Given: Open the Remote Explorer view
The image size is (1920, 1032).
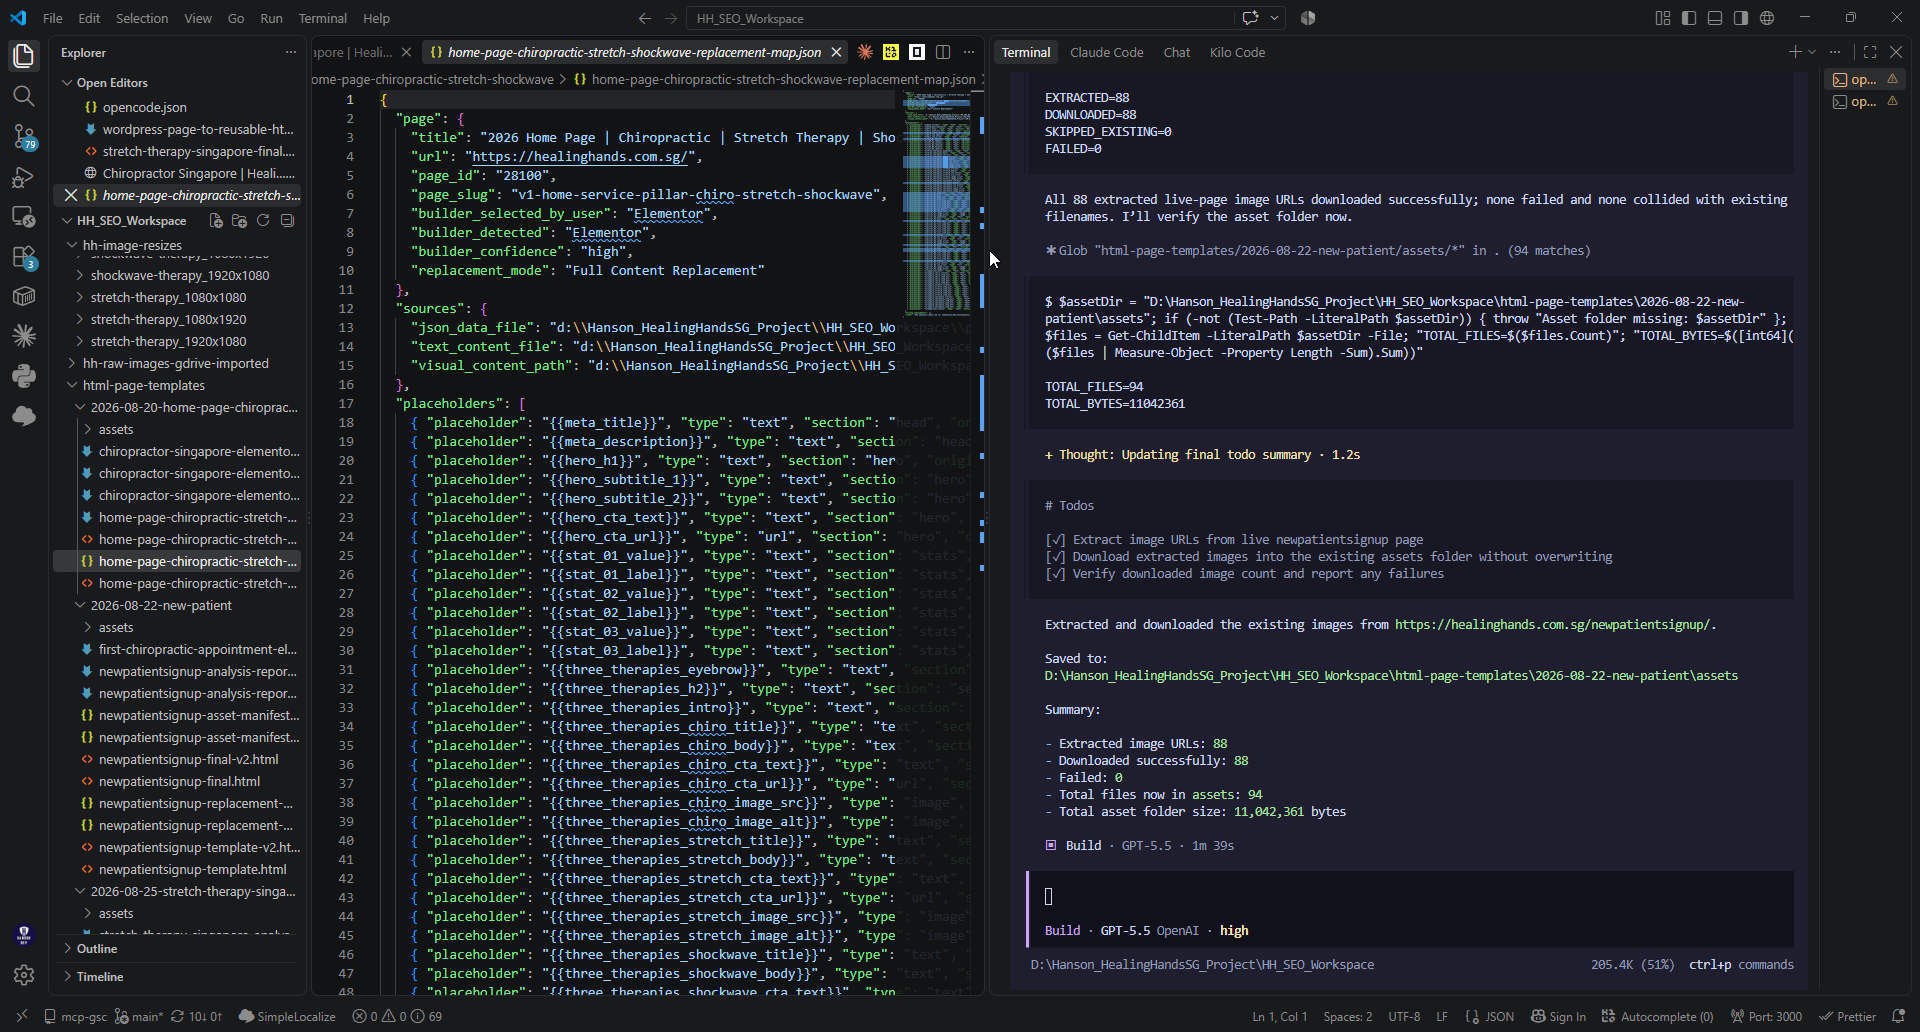Looking at the screenshot, I should tap(24, 217).
